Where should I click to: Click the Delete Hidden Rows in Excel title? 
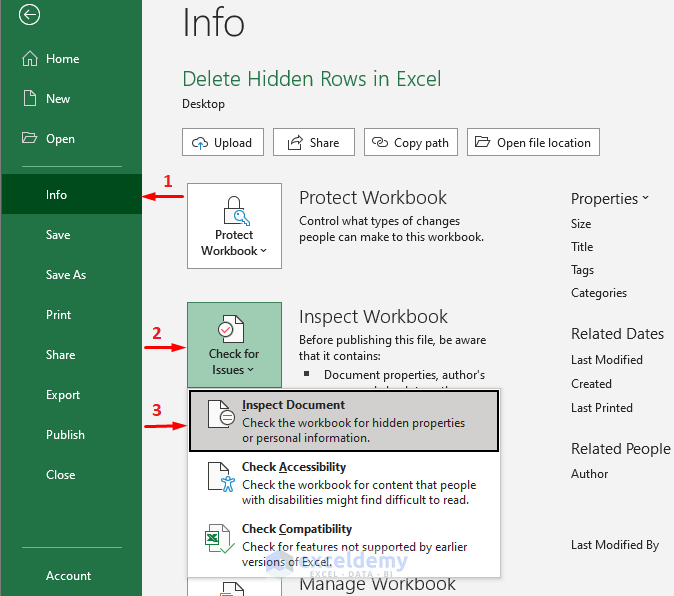tap(312, 79)
